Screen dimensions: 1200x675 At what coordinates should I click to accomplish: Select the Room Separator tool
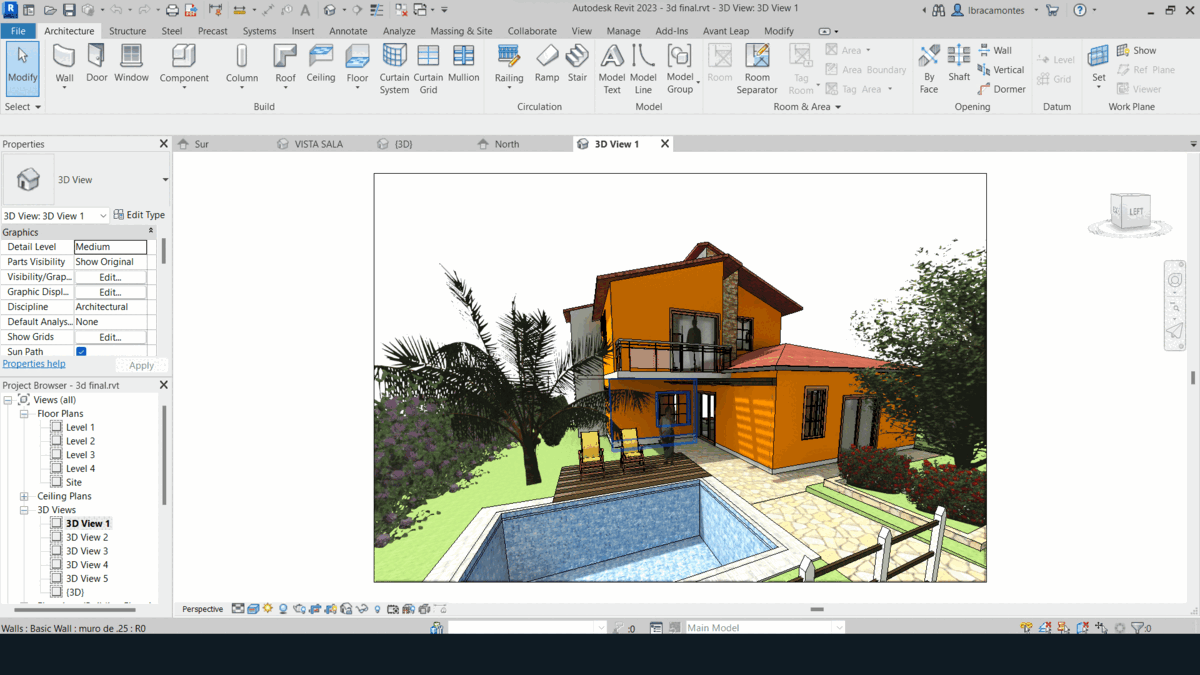click(x=757, y=69)
